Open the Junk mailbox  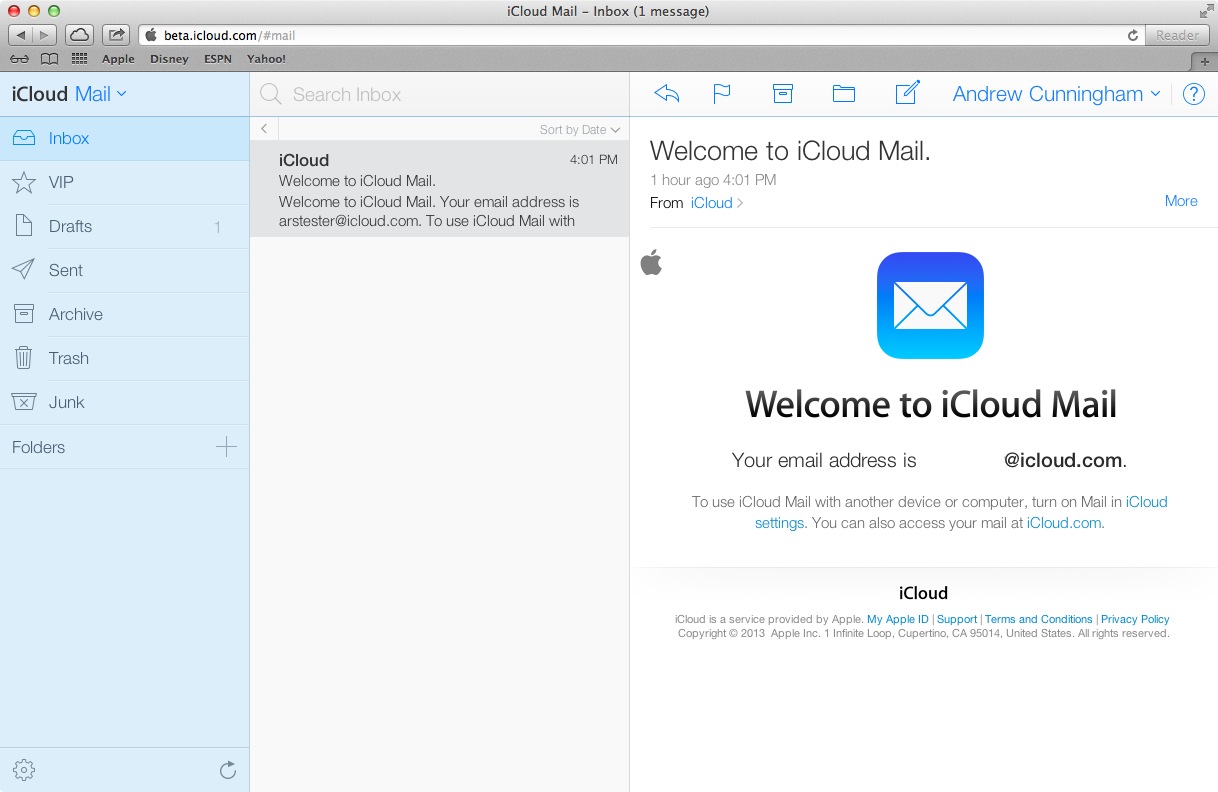coord(67,402)
